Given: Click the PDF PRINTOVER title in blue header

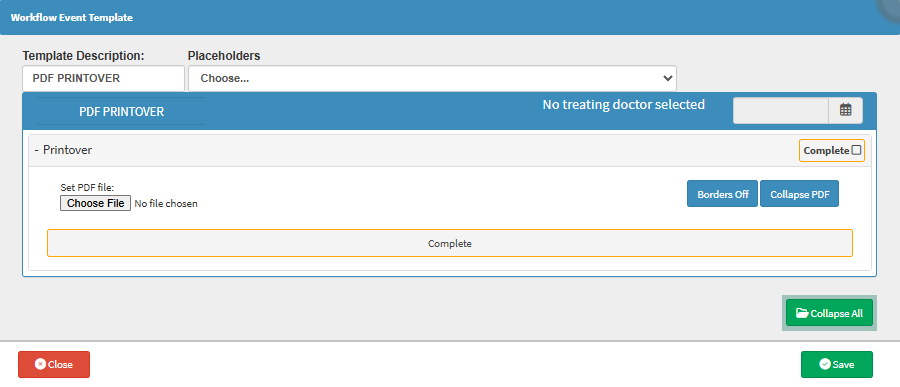Looking at the screenshot, I should (x=121, y=111).
